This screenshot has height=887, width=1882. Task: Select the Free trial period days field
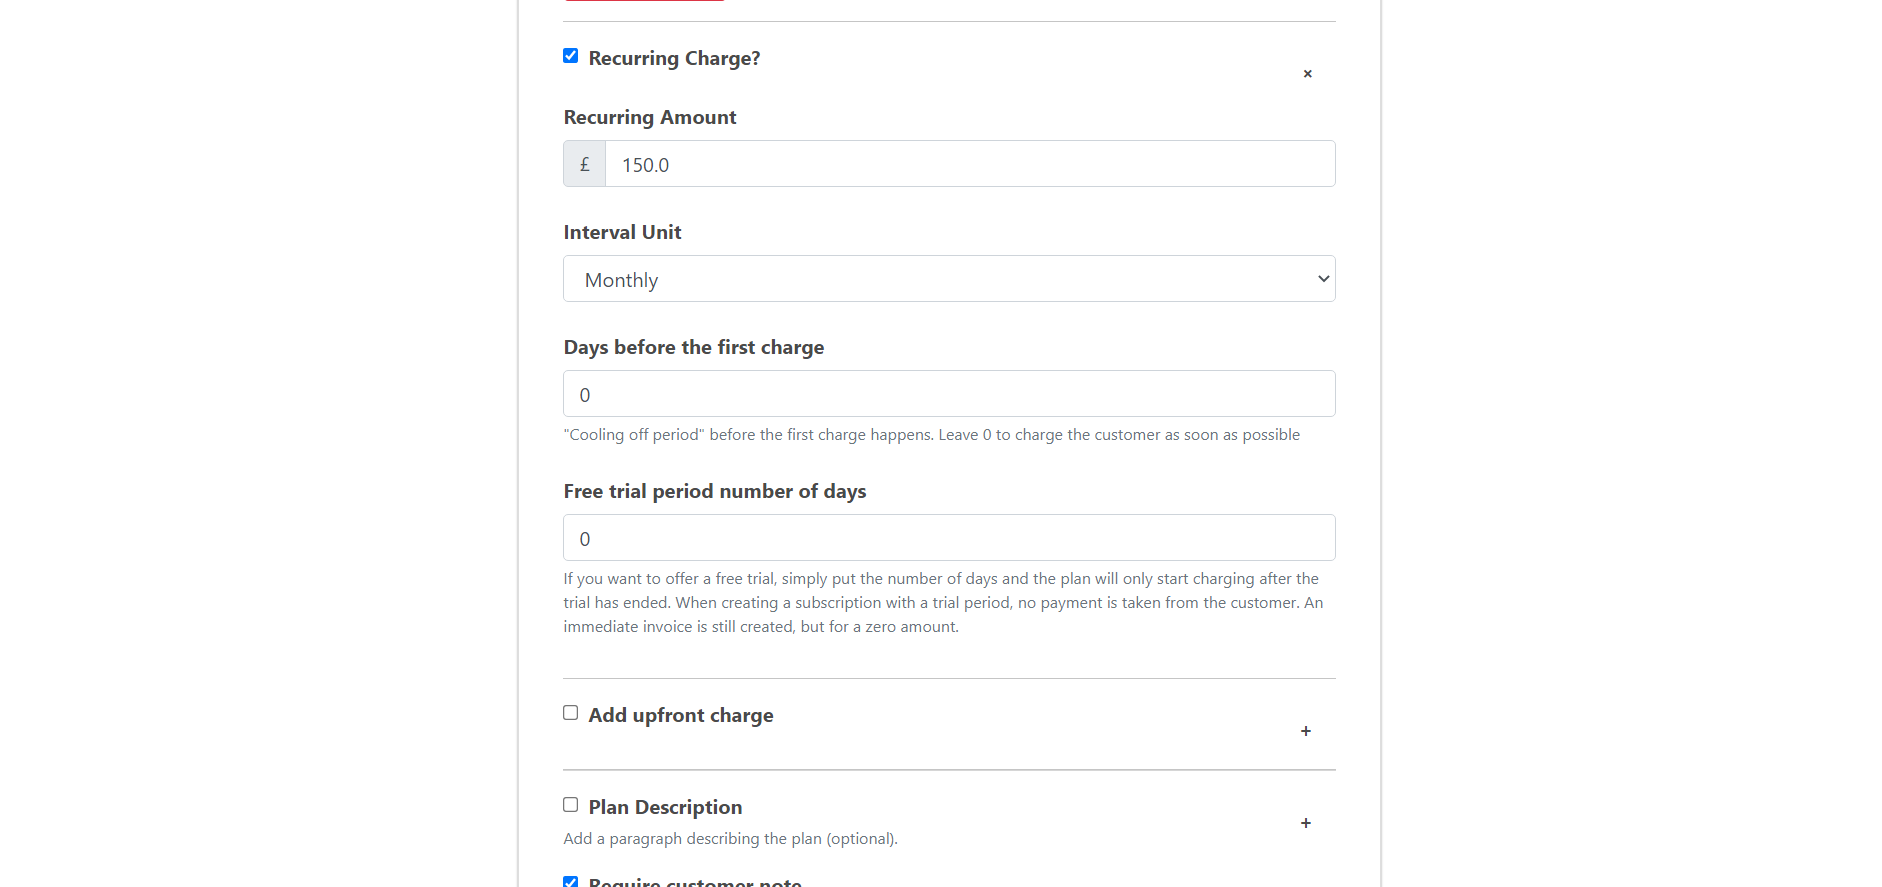(x=949, y=538)
